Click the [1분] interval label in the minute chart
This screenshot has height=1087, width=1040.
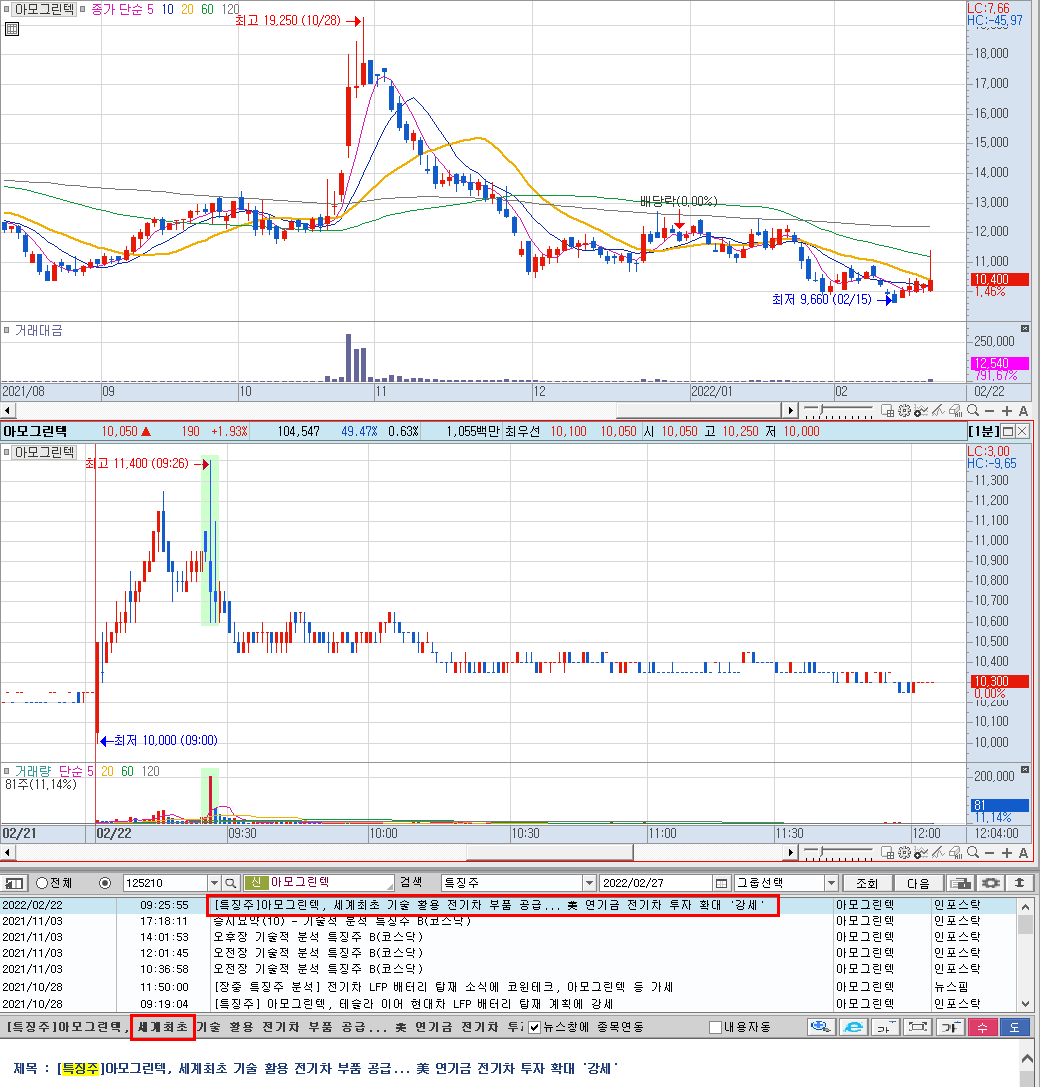[983, 431]
